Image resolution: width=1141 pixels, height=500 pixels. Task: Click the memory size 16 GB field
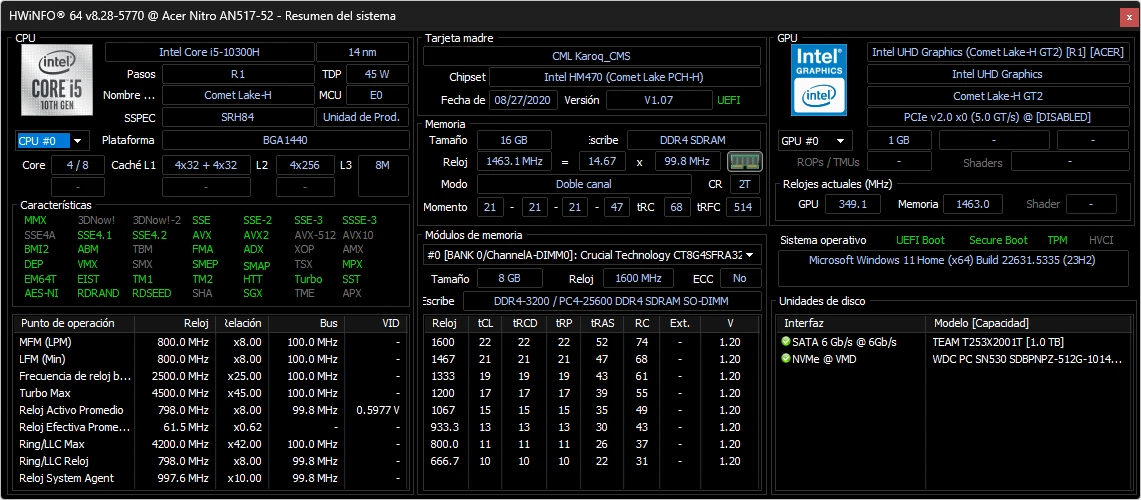coord(514,140)
